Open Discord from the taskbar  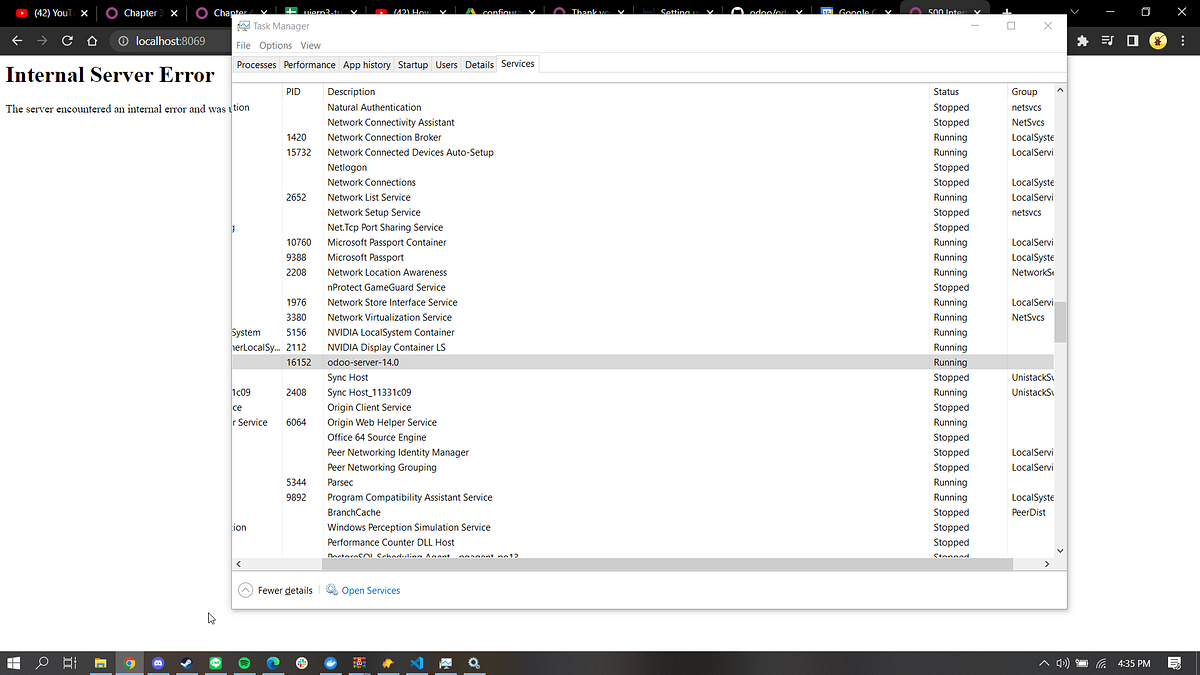(x=158, y=662)
